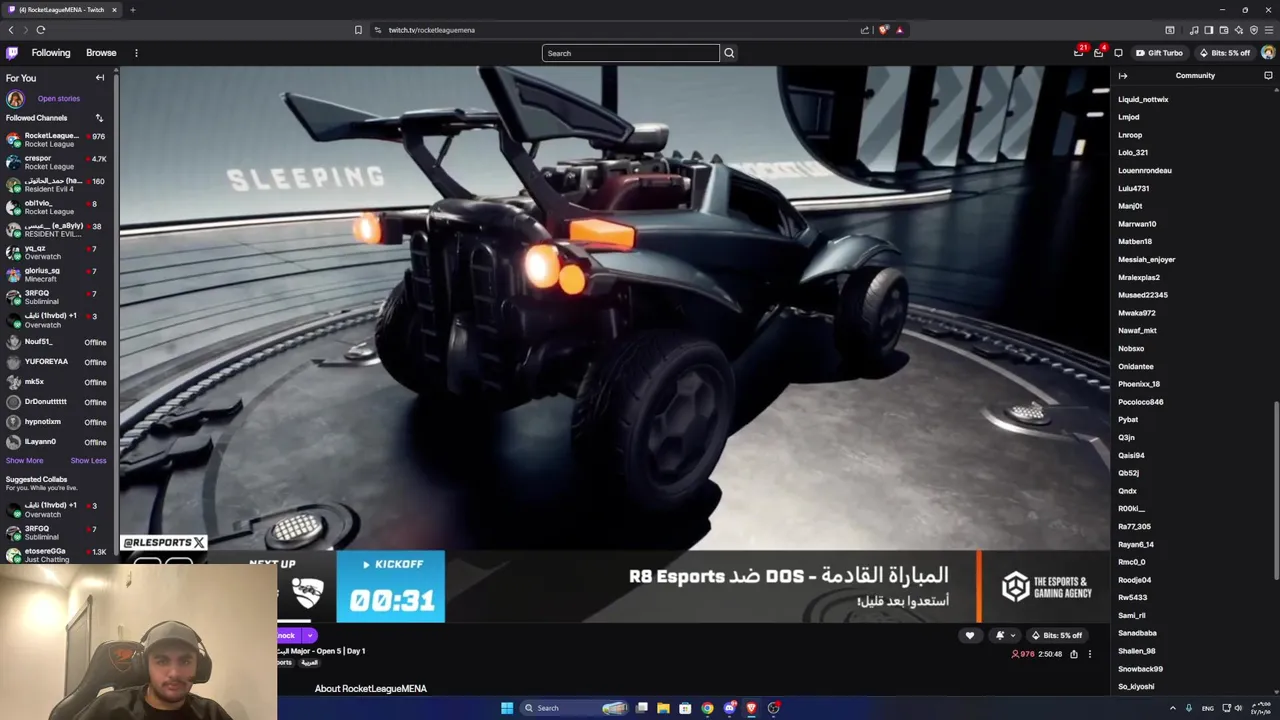Open the etoereGGa Just Chatting channel
The width and height of the screenshot is (1280, 720).
pos(56,555)
